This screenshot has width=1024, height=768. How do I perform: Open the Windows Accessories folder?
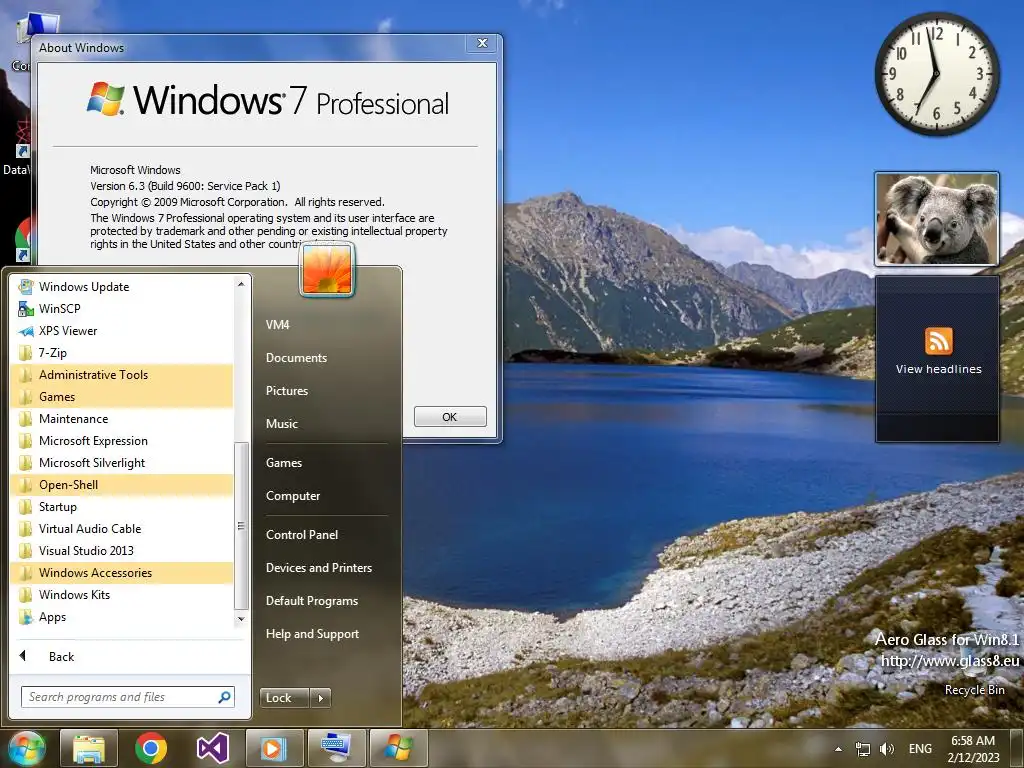click(121, 573)
